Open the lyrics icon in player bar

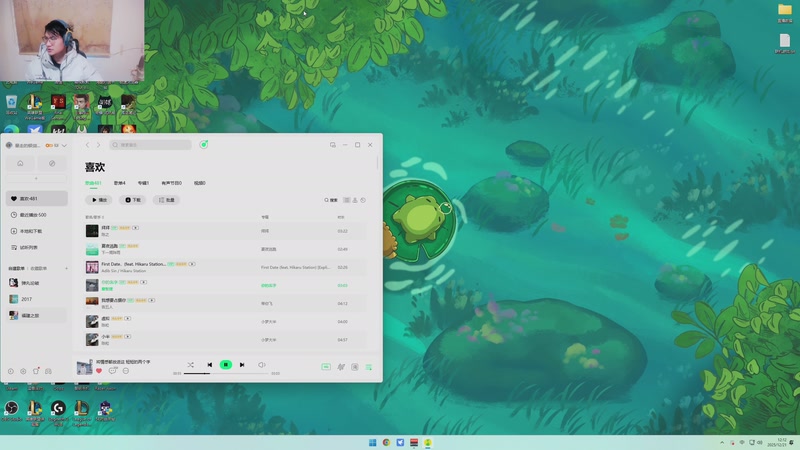point(355,367)
